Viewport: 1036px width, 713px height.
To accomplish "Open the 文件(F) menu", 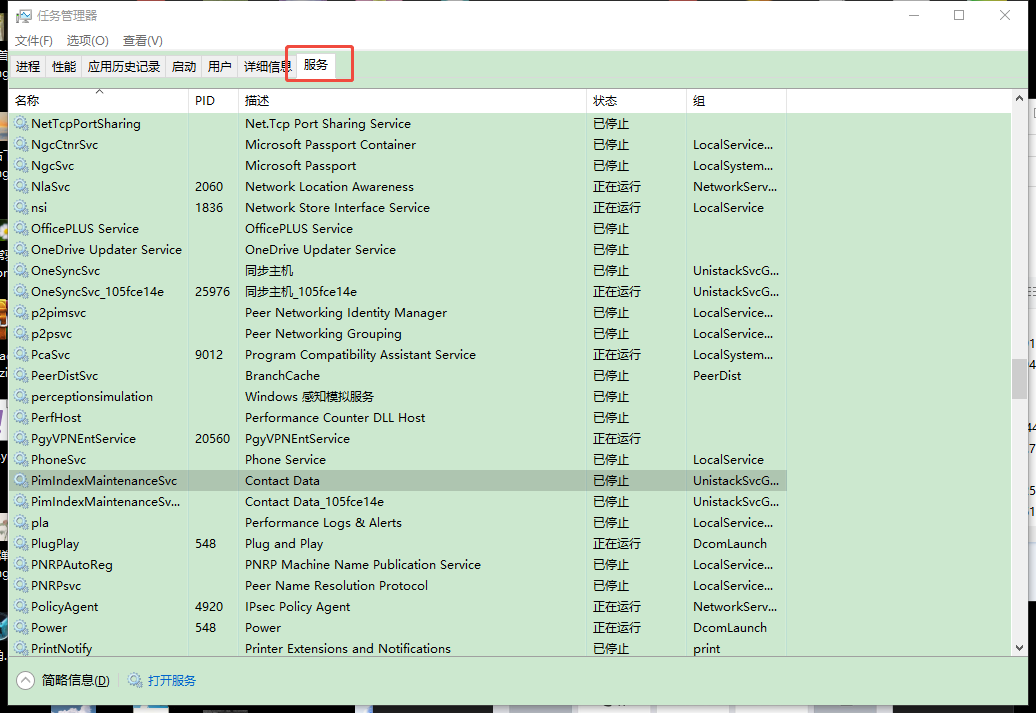I will (34, 41).
